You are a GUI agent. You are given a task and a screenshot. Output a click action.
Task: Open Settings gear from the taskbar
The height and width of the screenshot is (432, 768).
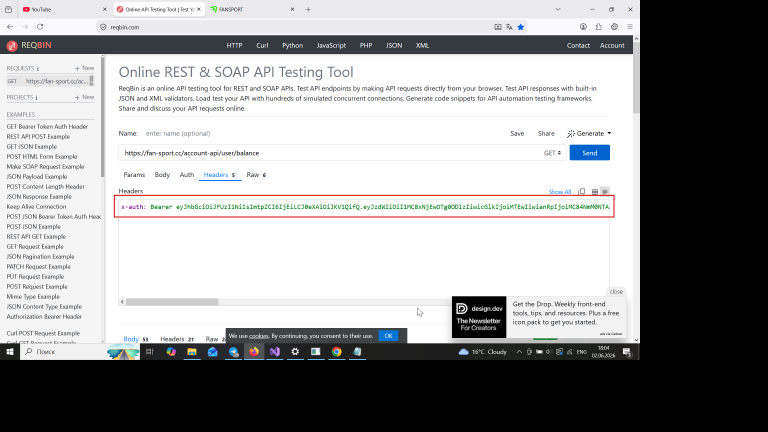[x=295, y=352]
